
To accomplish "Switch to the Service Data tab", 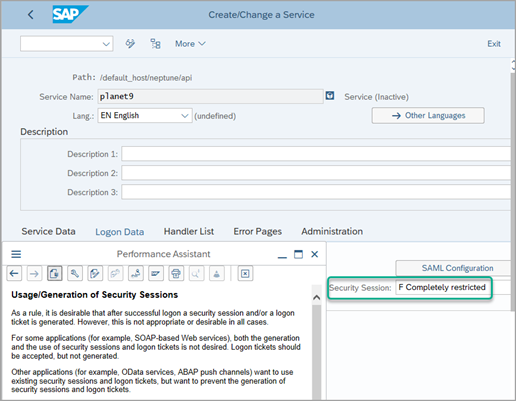I will coord(48,231).
